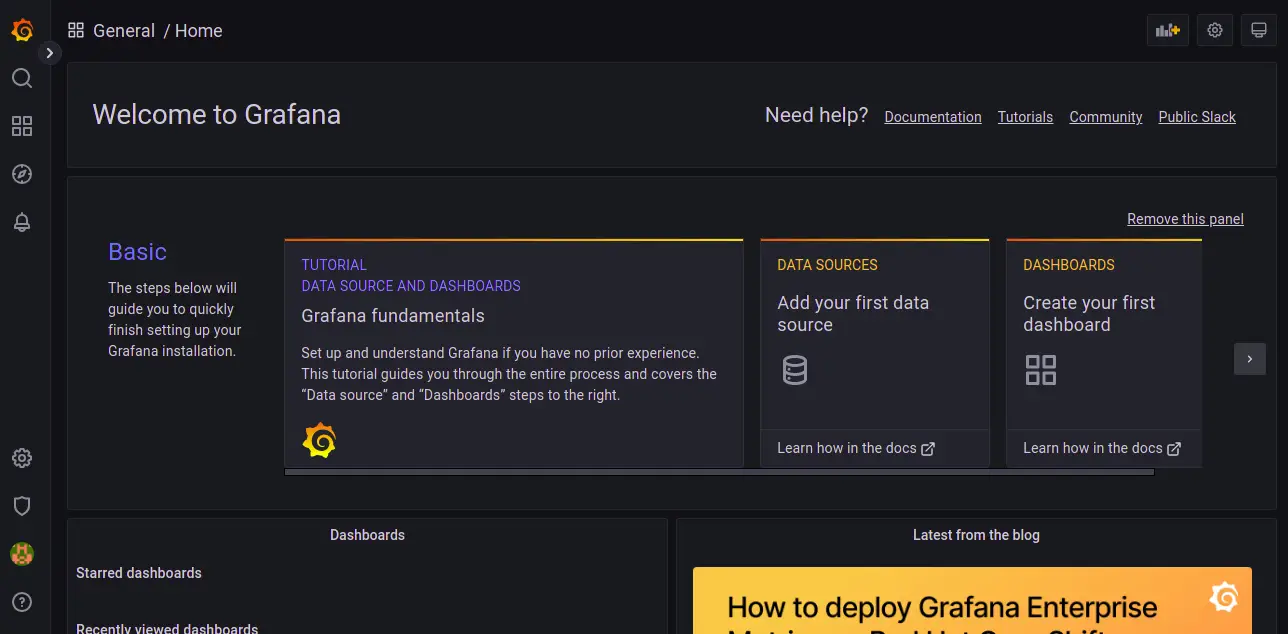Open the Server Admin shield icon
This screenshot has height=634, width=1288.
[22, 506]
